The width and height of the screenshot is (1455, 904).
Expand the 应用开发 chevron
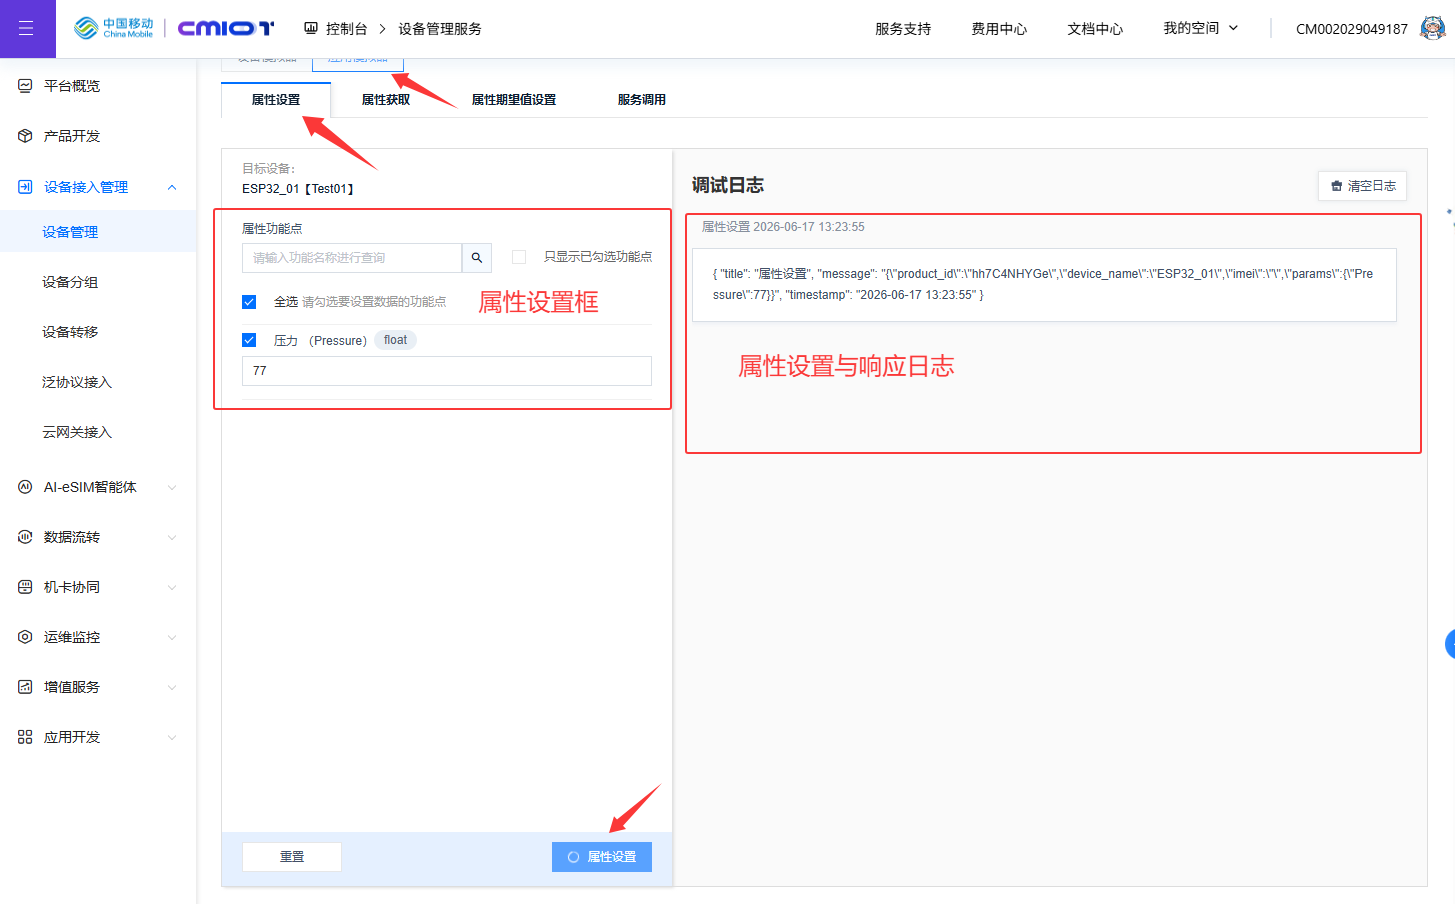172,737
